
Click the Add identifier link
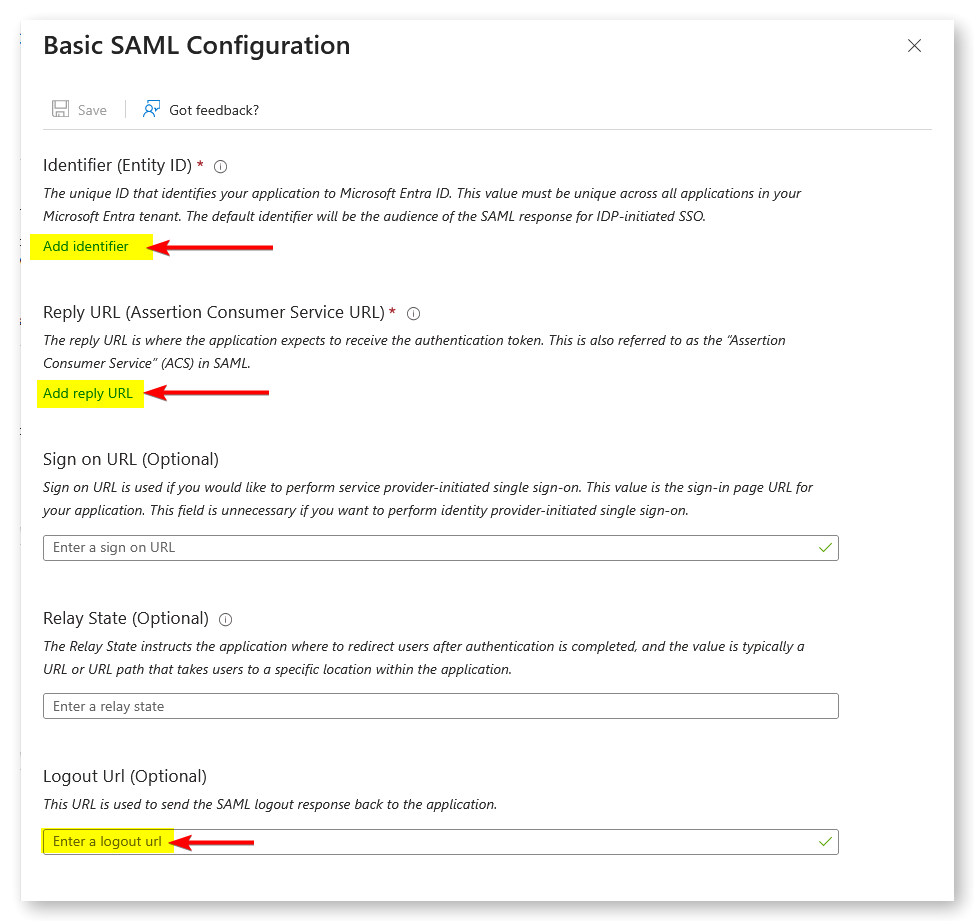coord(86,247)
